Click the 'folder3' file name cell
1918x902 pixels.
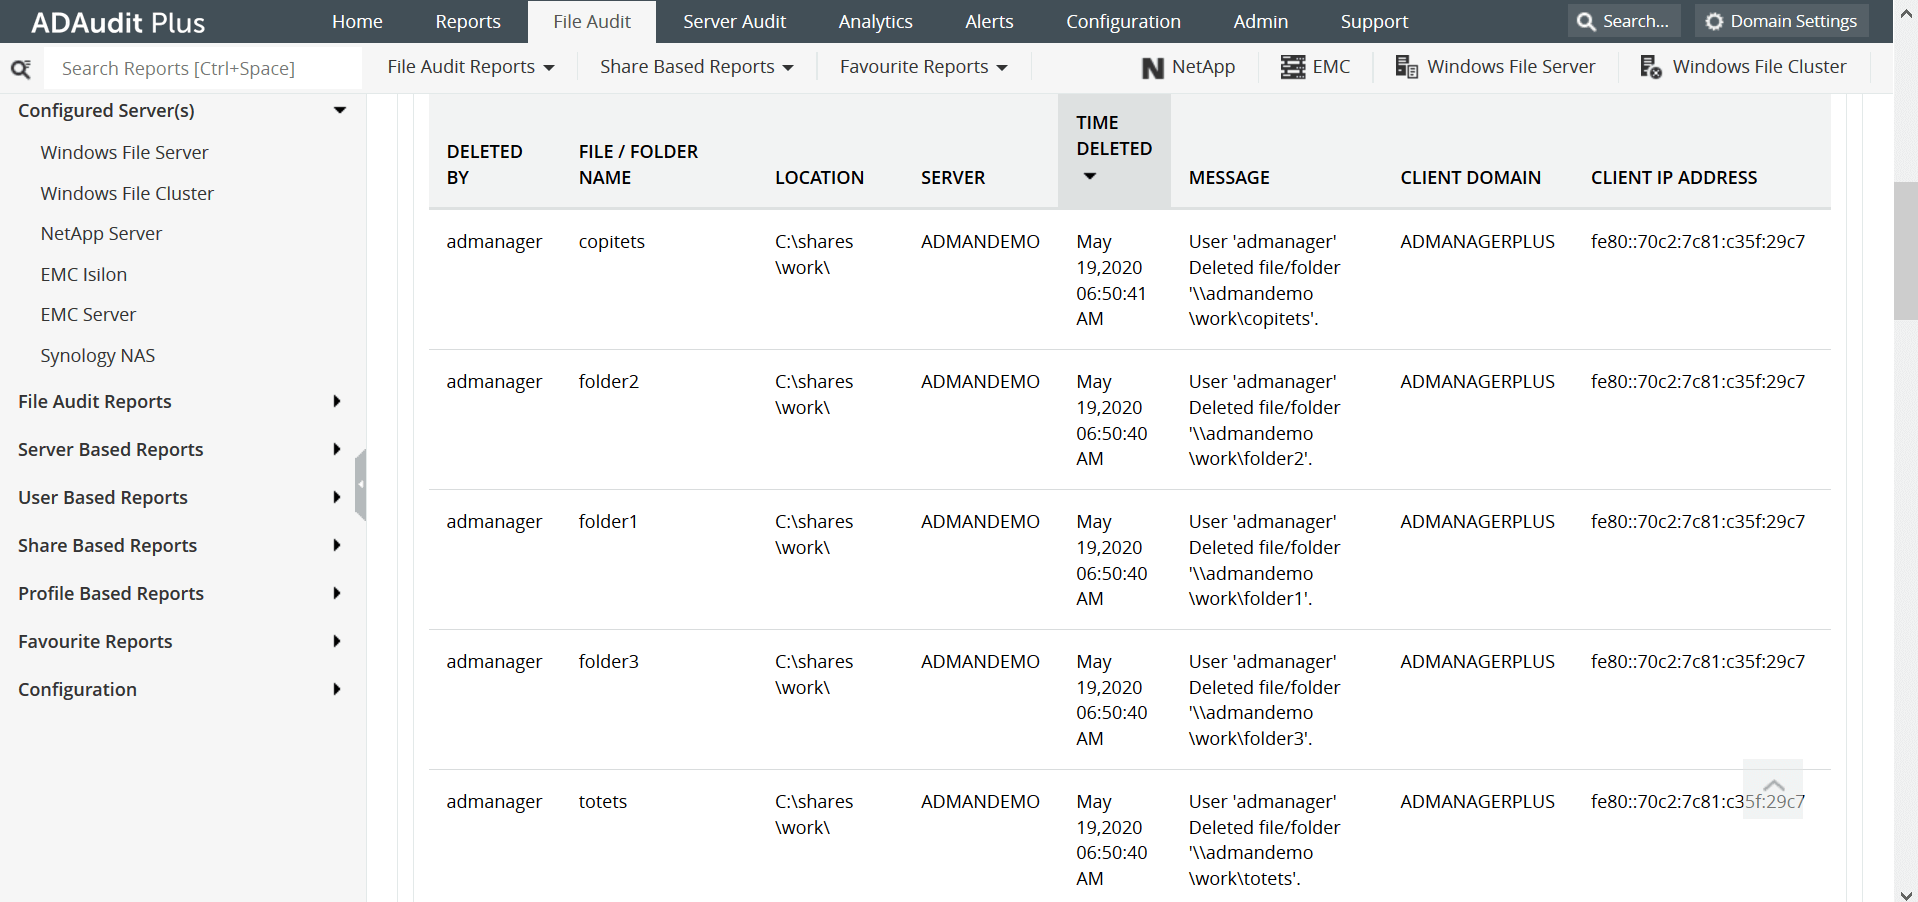(608, 661)
